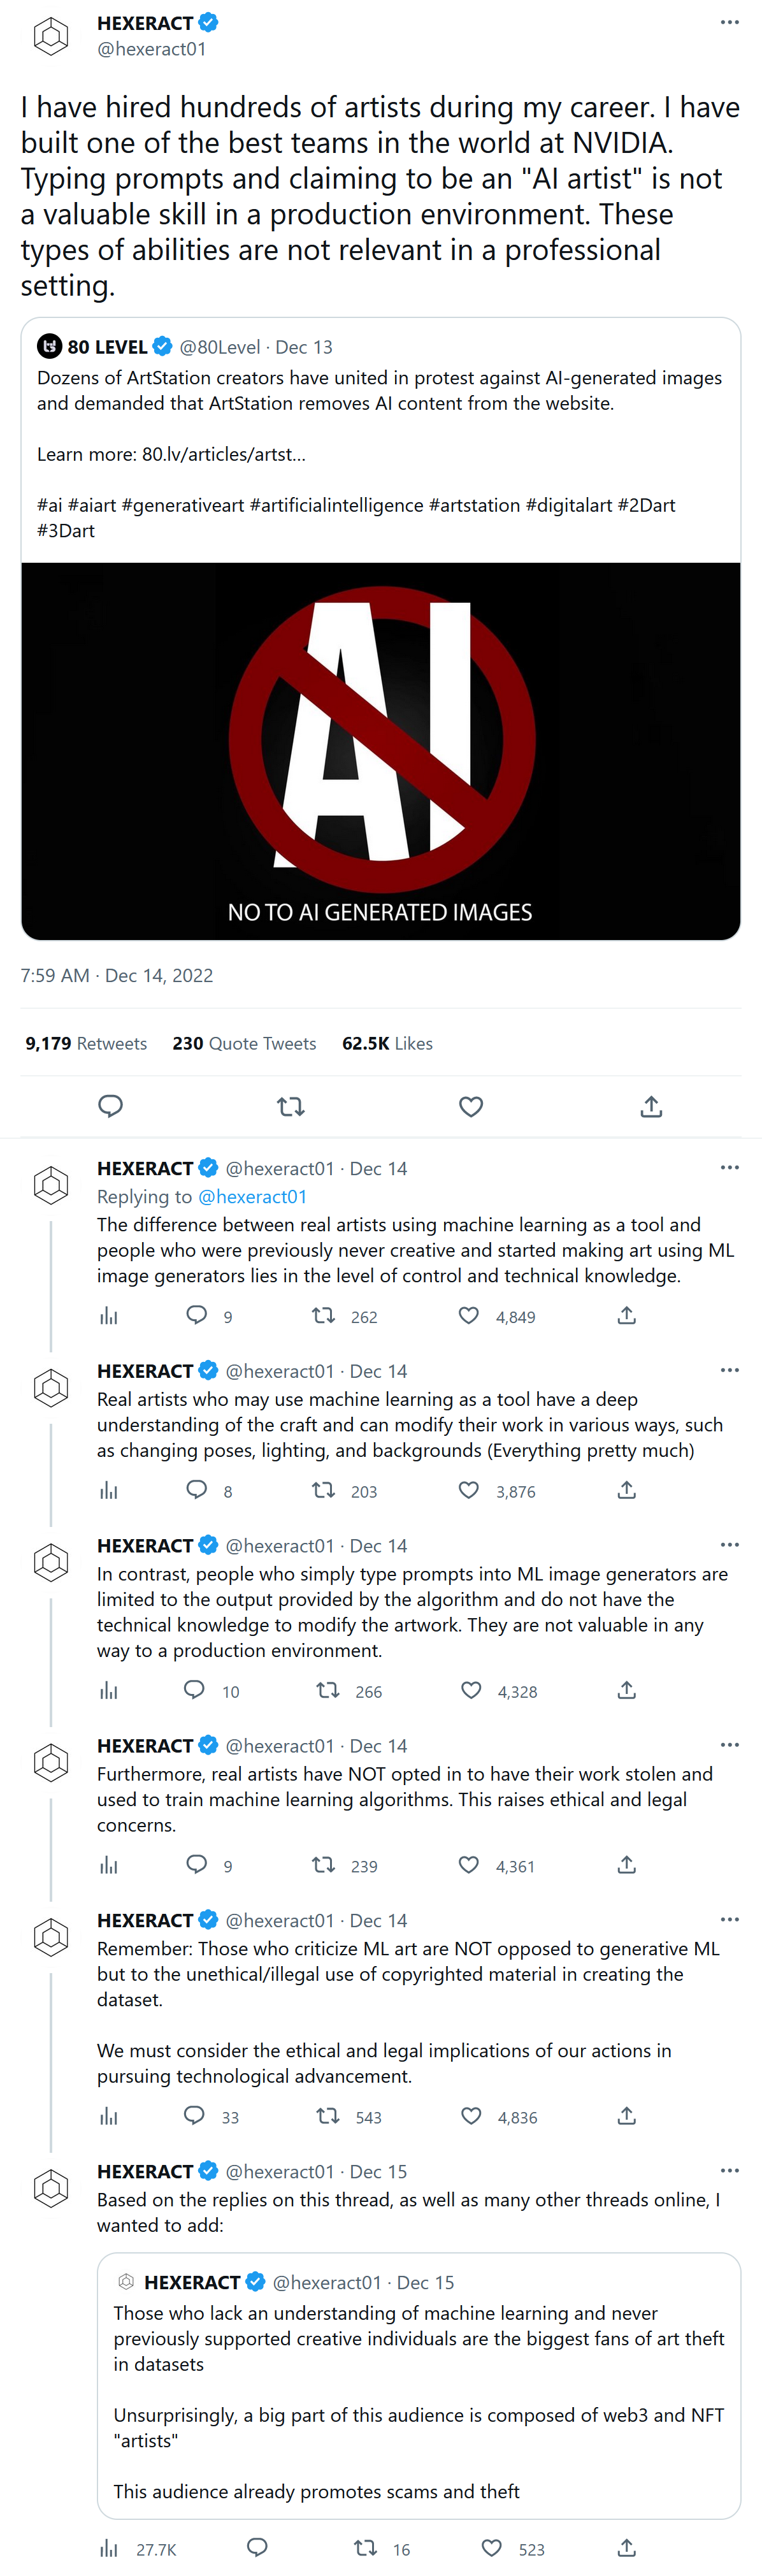View the 9,179 Retweets list
The width and height of the screenshot is (762, 2576).
tap(86, 1043)
